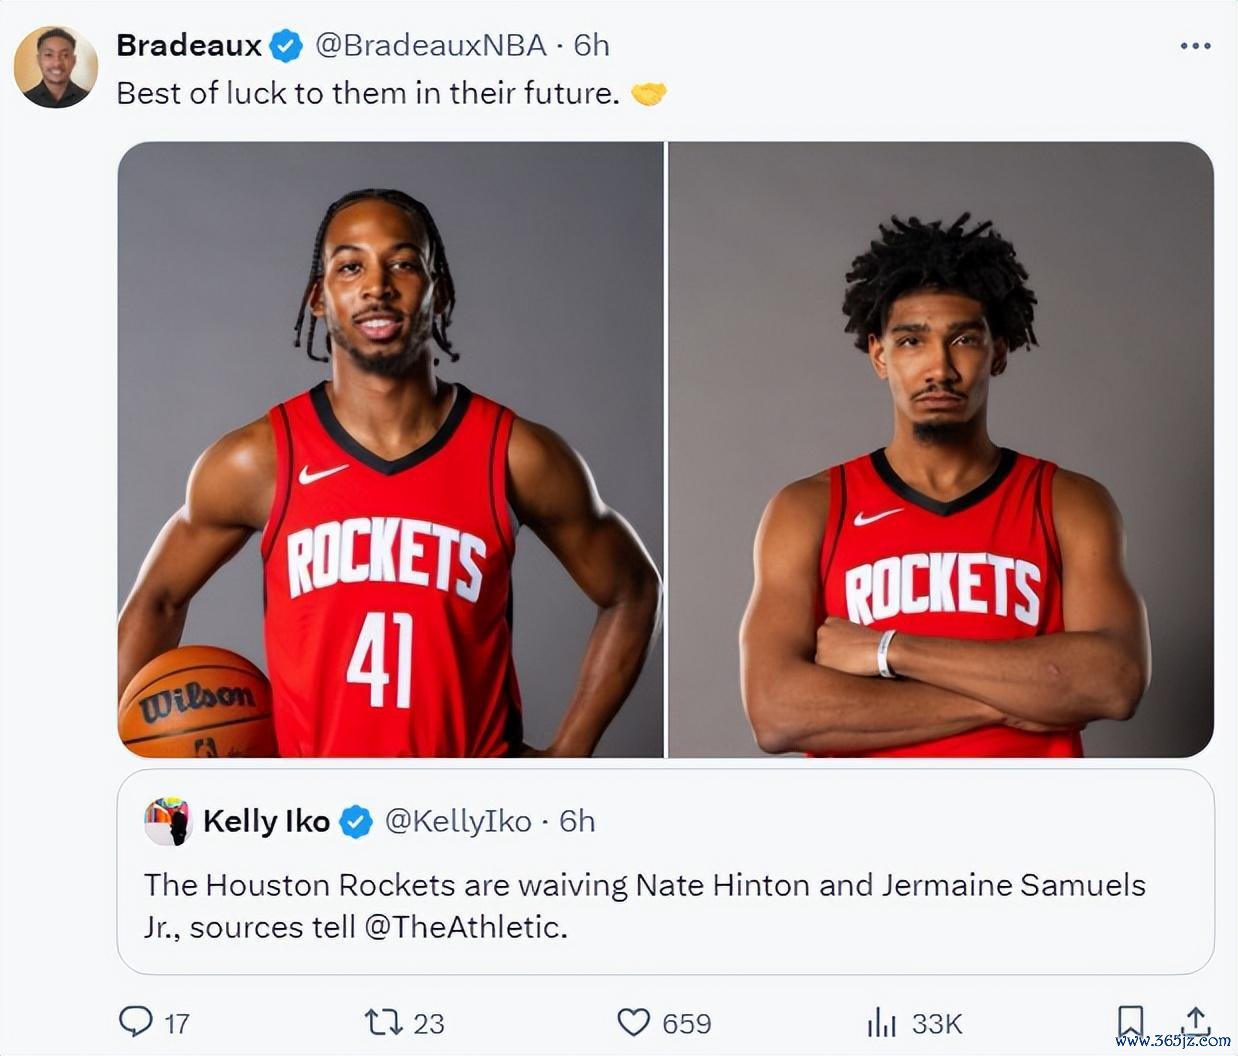Click the reply speech bubble icon
Screen dimensions: 1238x1056
tap(135, 1022)
